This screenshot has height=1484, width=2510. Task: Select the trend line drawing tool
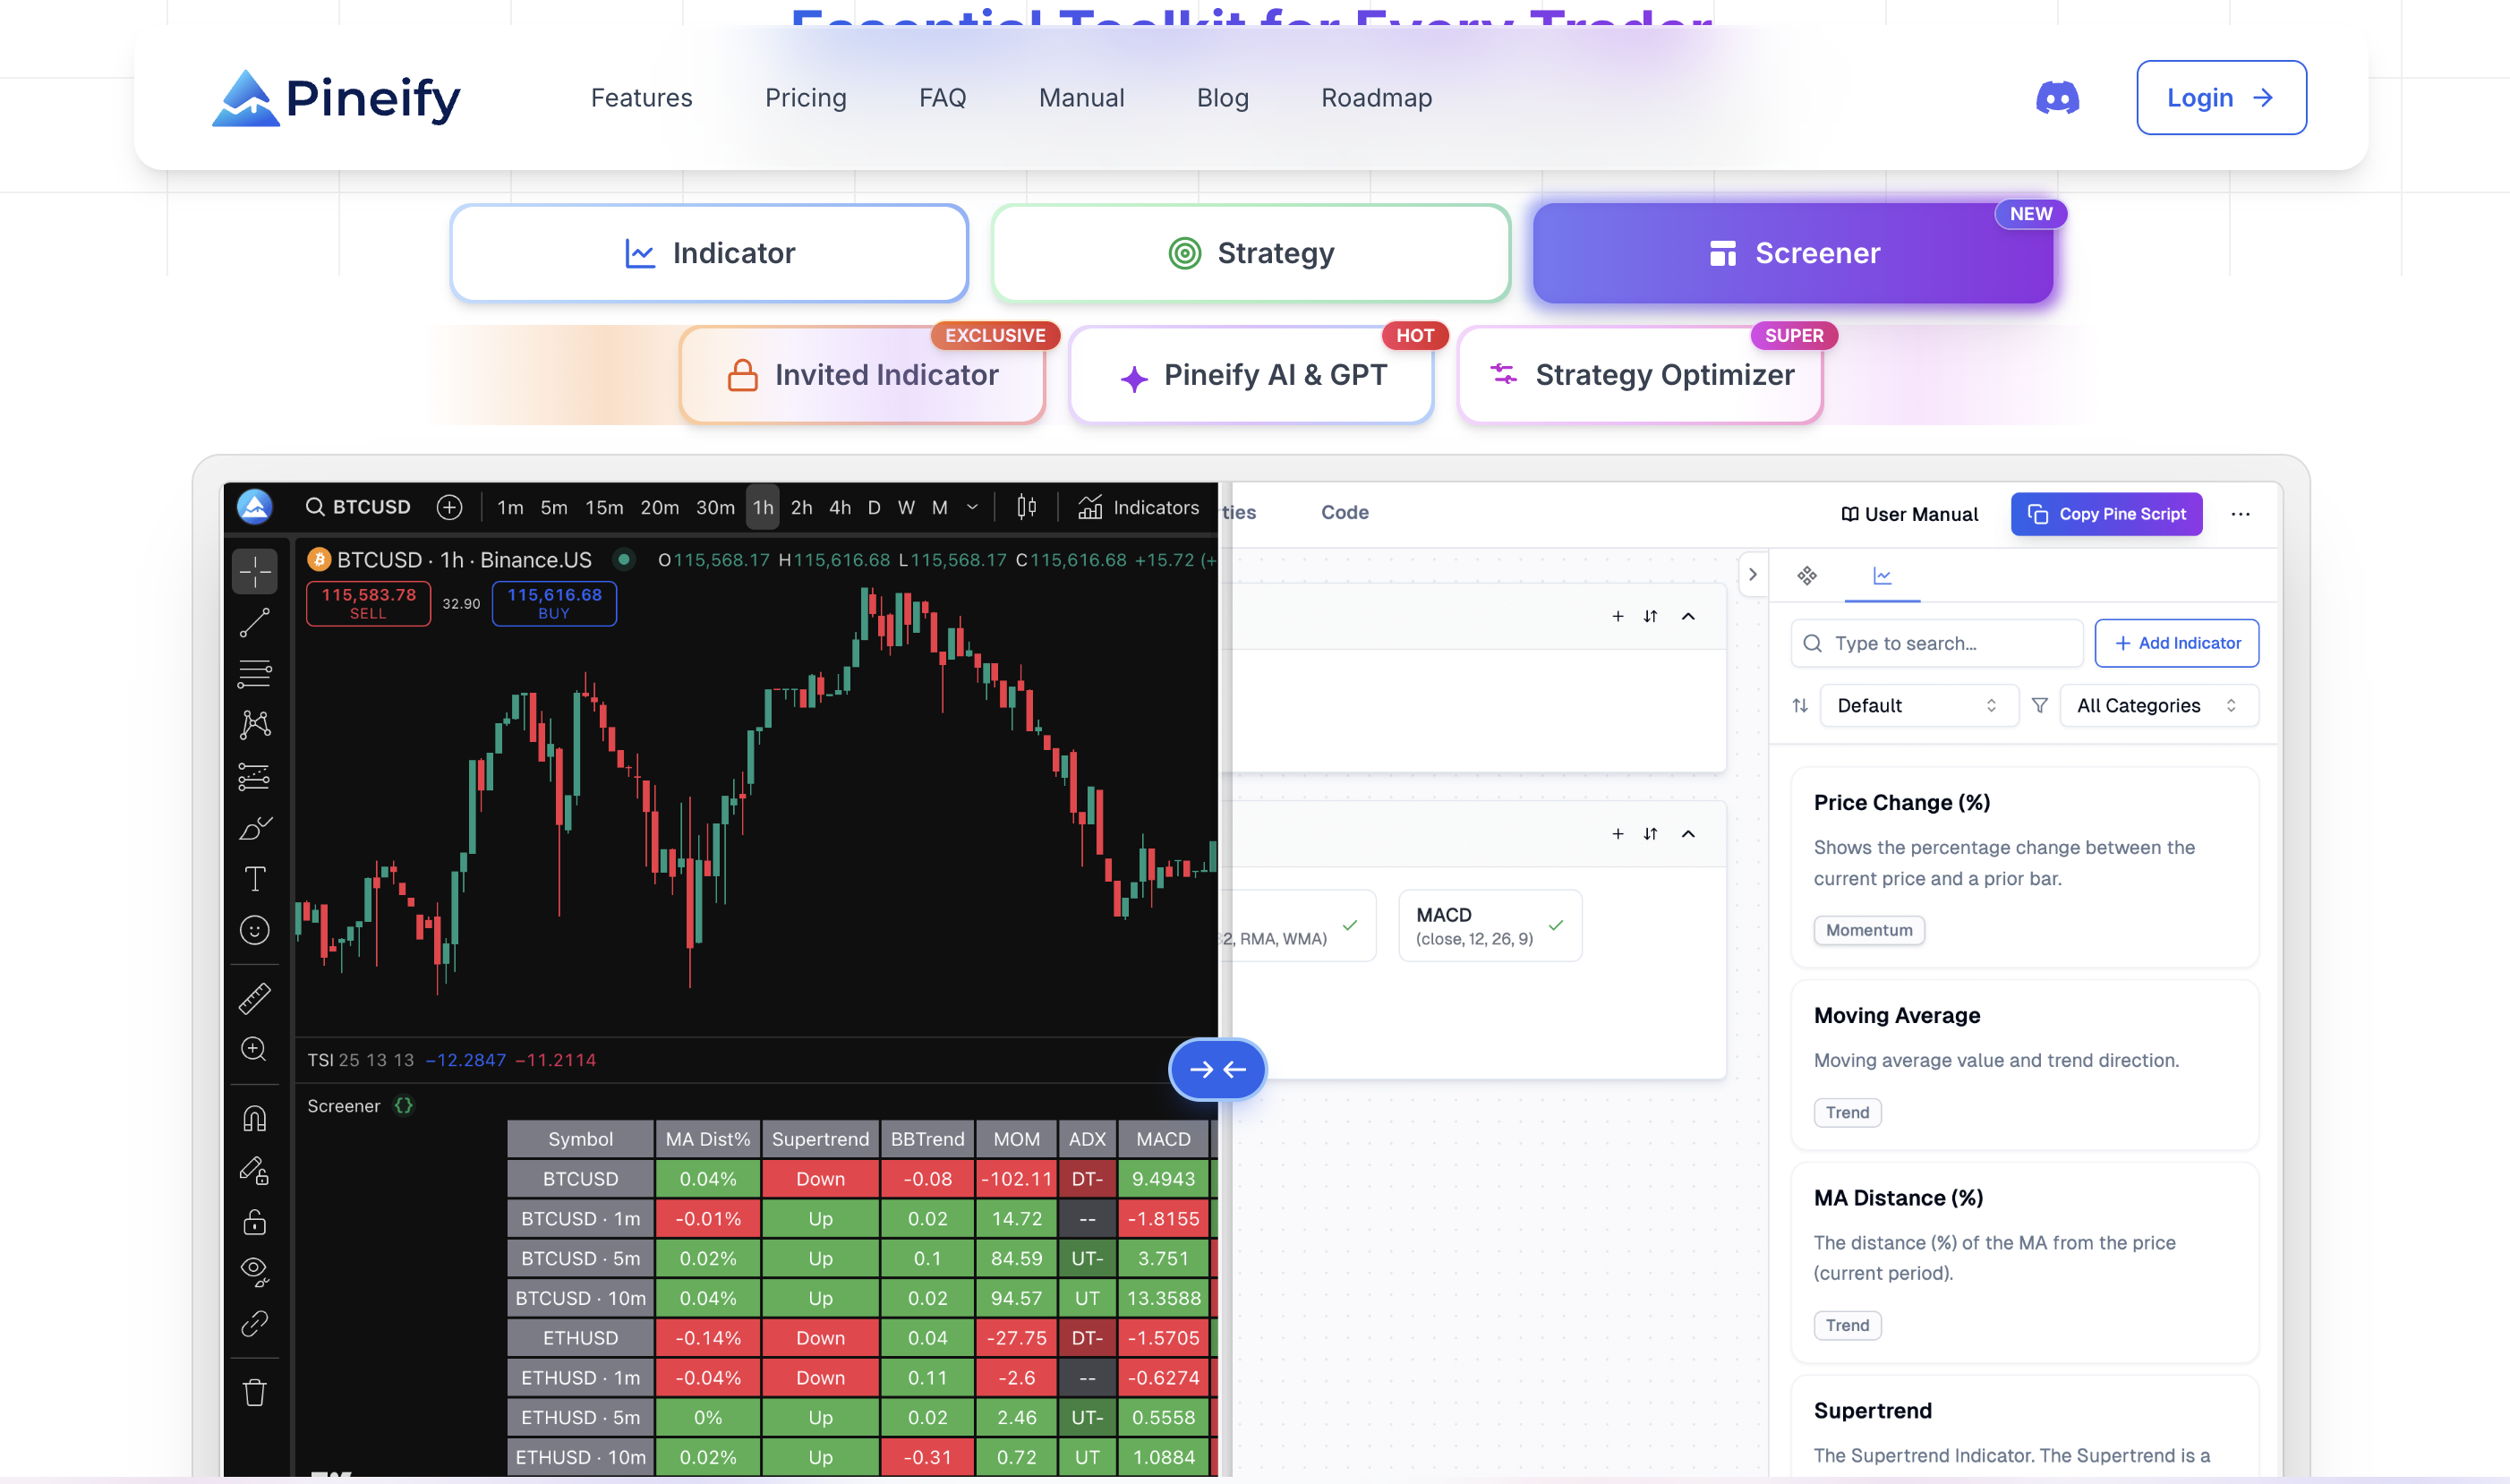point(254,623)
